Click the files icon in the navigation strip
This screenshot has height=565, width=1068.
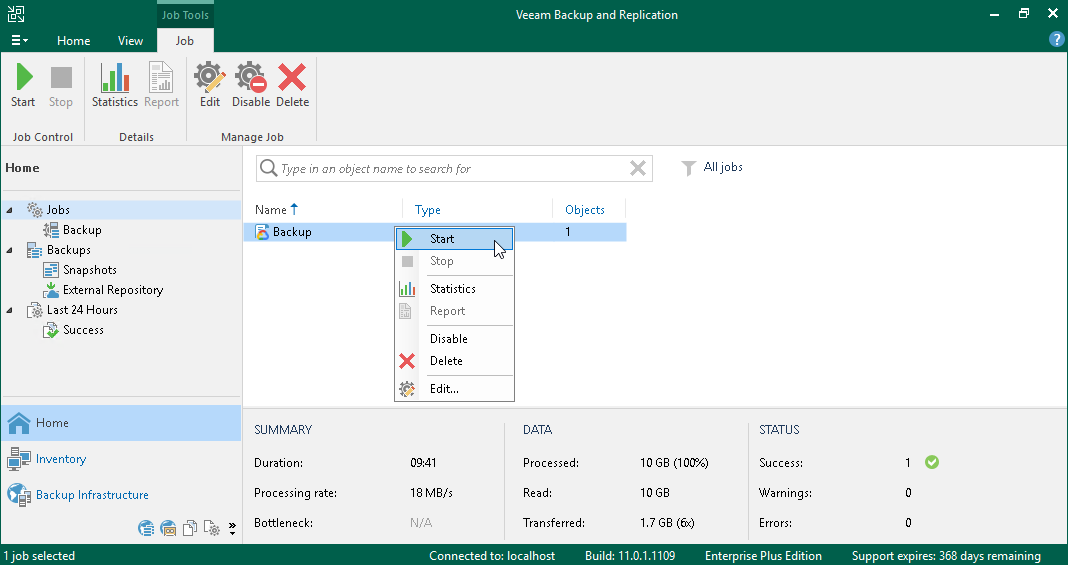(190, 528)
